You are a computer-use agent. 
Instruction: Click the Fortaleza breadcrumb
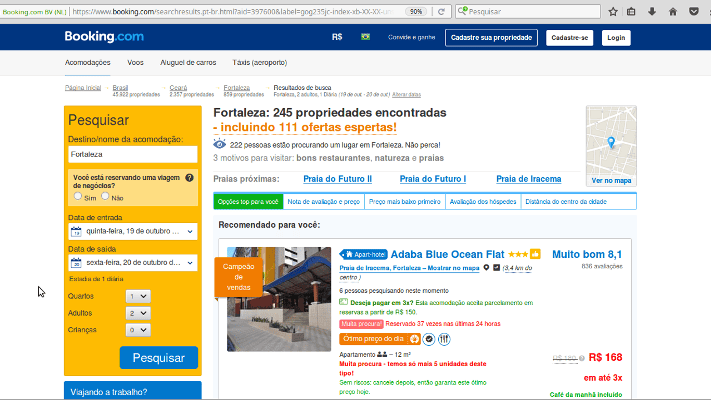tap(237, 88)
